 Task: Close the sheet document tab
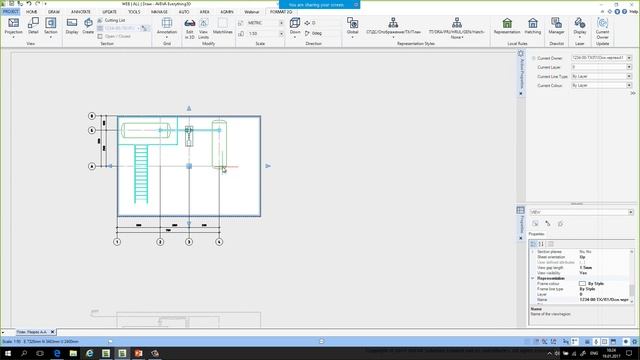coord(52,332)
